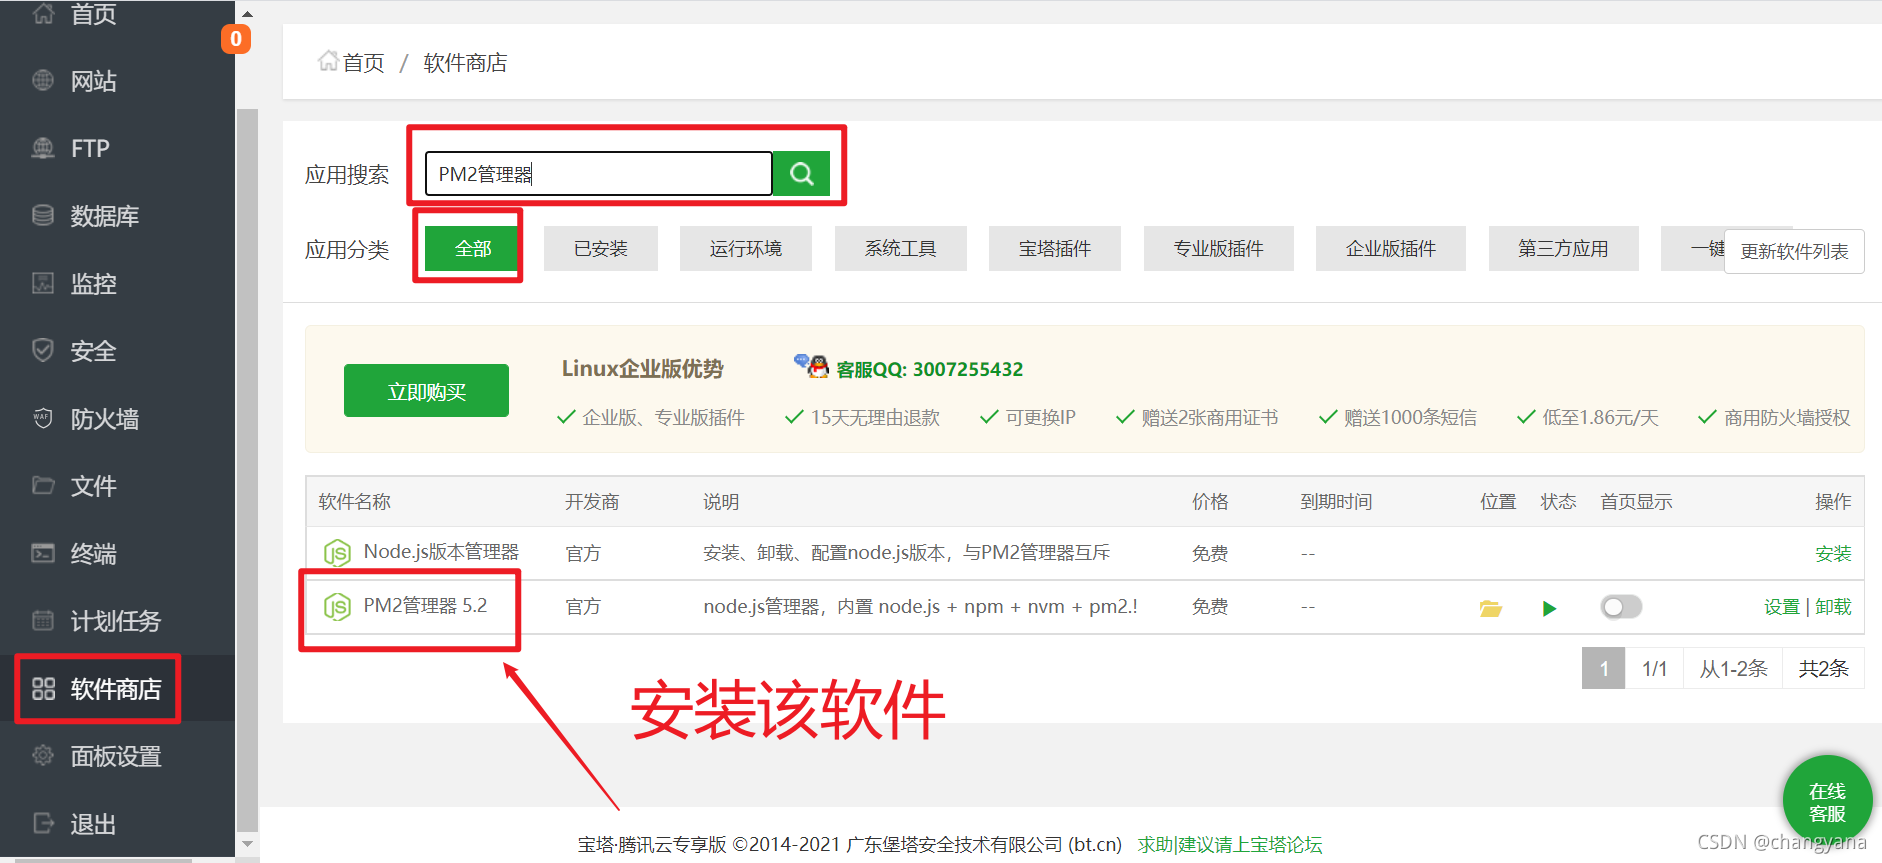Image resolution: width=1882 pixels, height=863 pixels.
Task: Select the 运行环境 category tab
Action: pos(746,248)
